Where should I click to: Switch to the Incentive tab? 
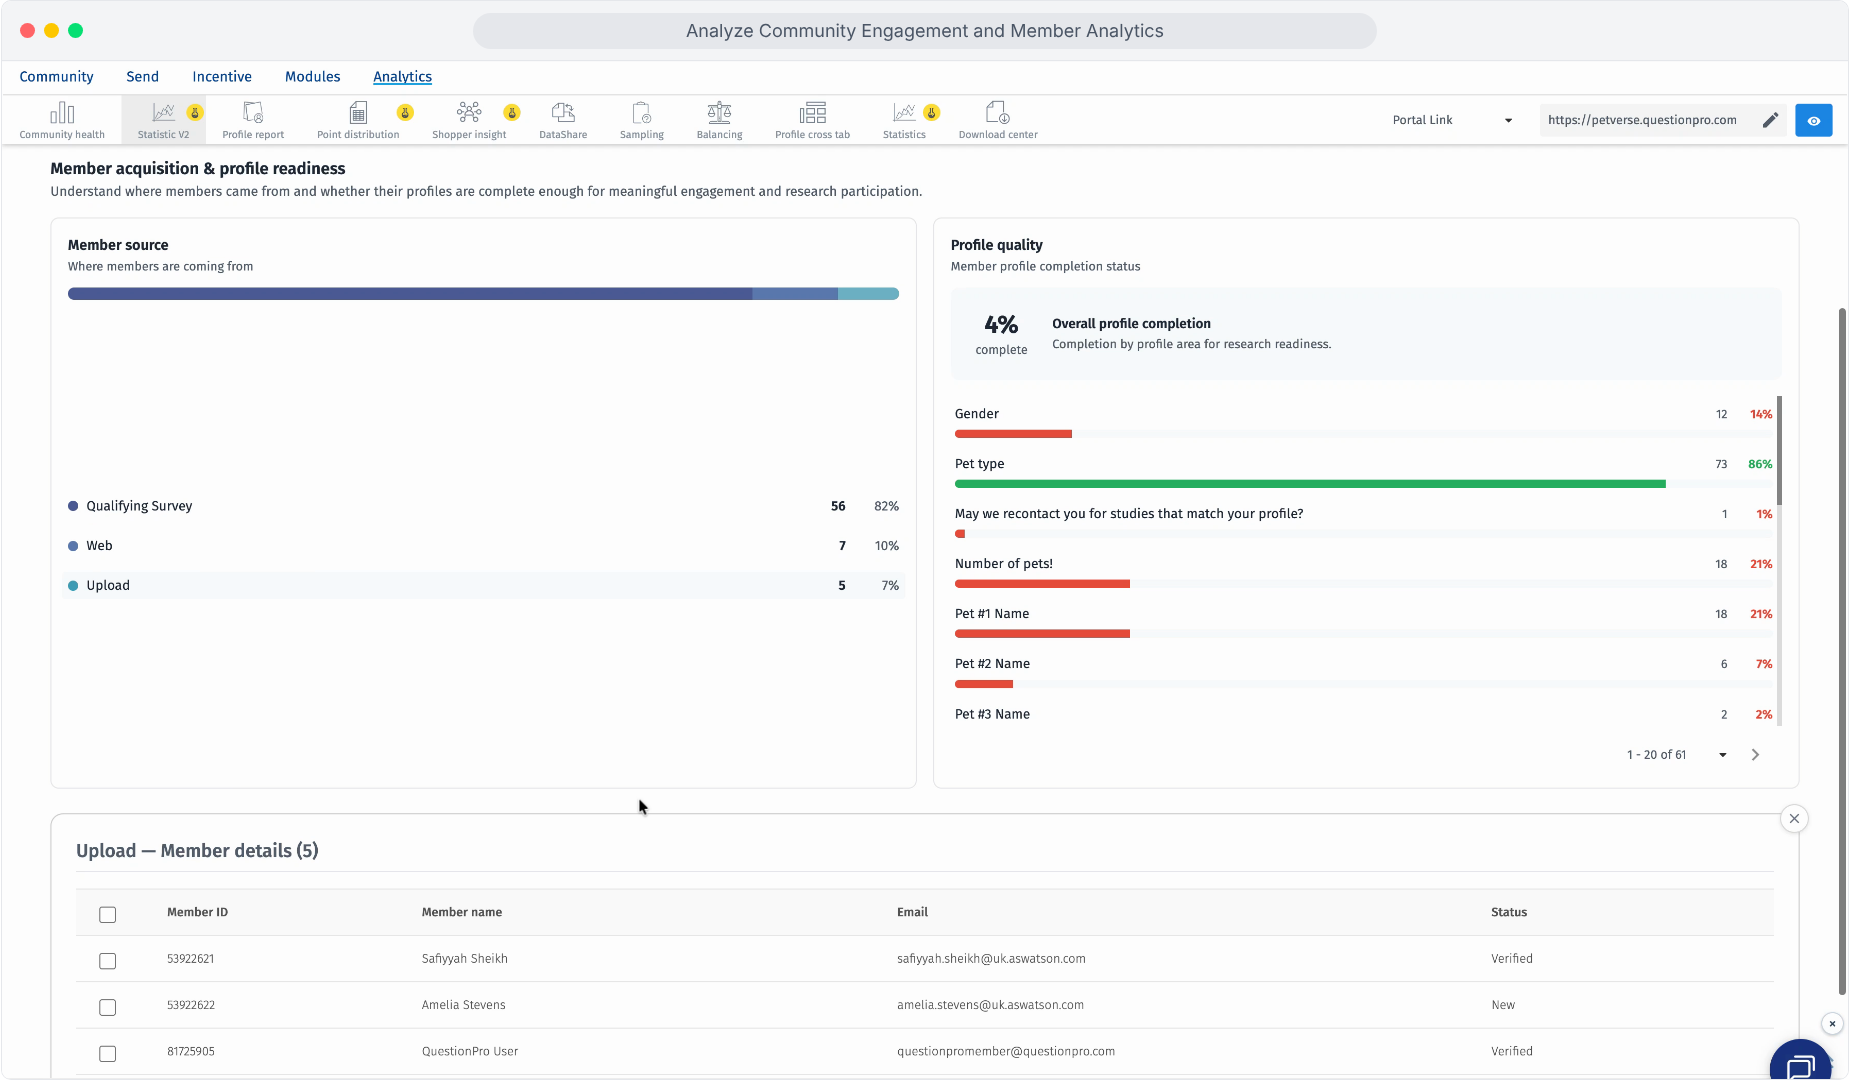(222, 77)
